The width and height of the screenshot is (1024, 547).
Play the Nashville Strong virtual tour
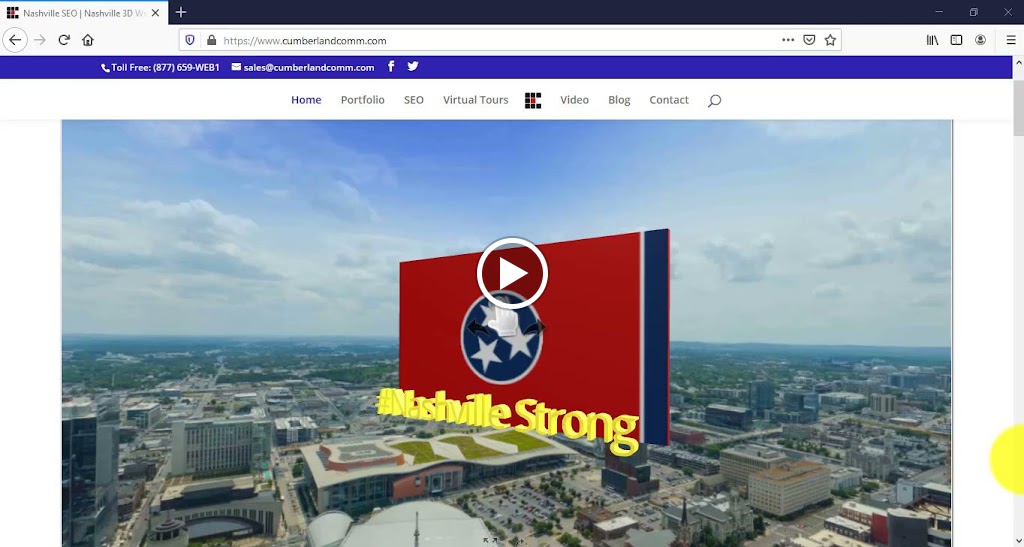[x=512, y=274]
